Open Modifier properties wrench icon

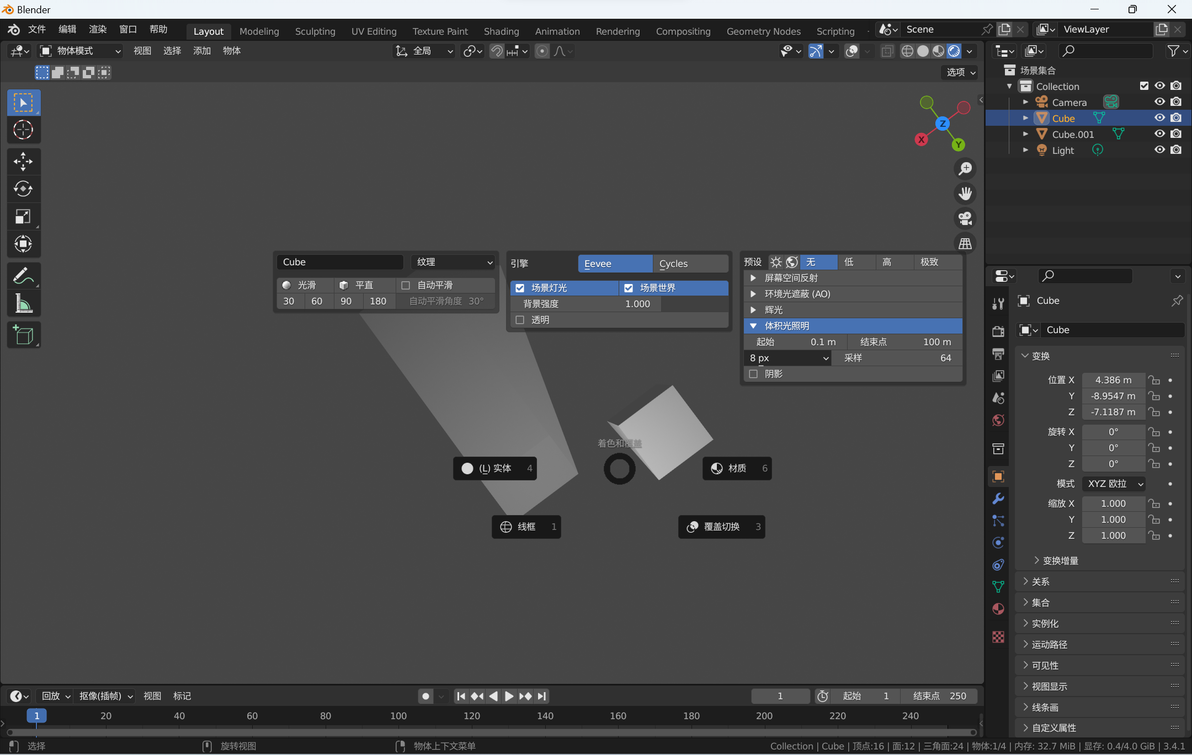(998, 499)
